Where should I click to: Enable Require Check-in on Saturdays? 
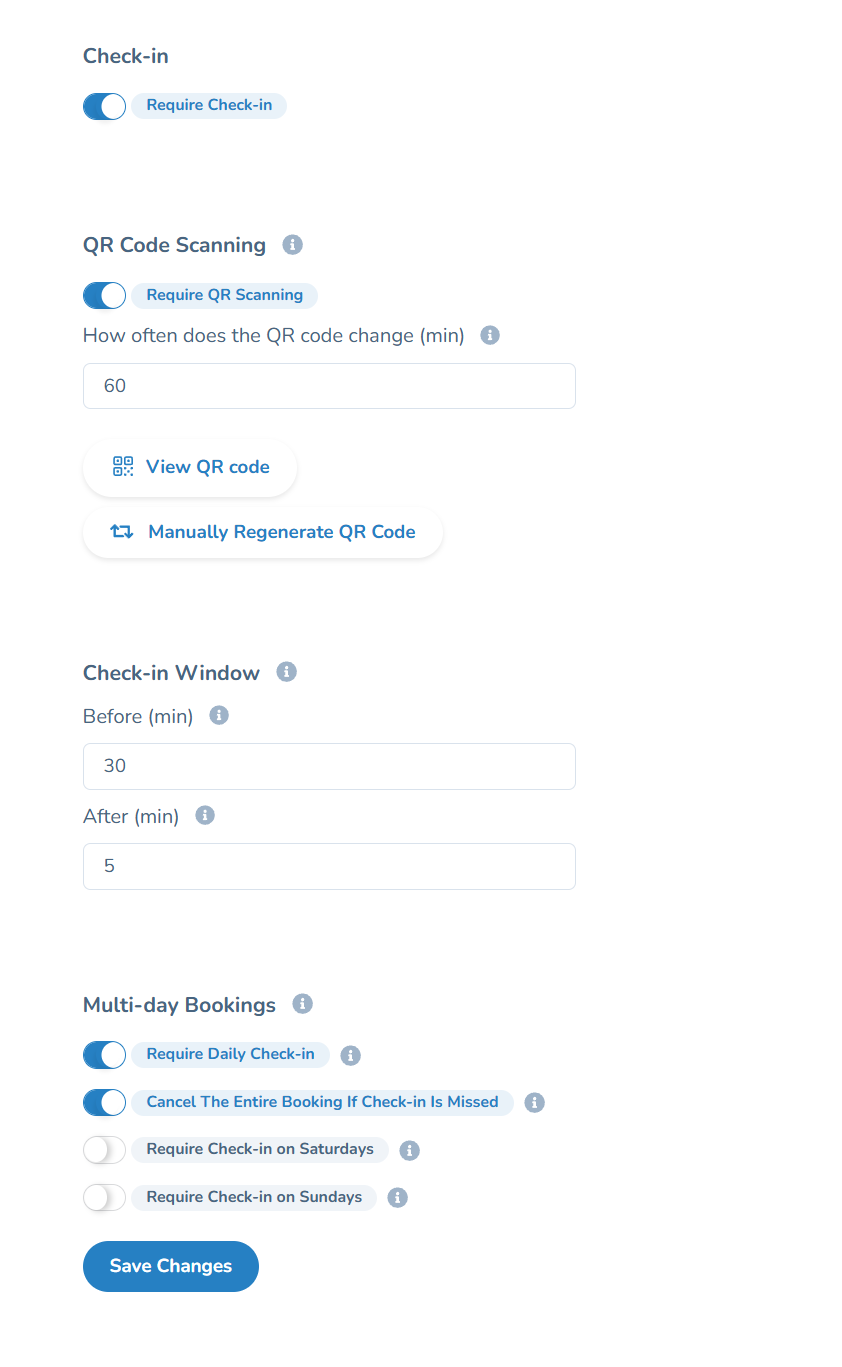pyautogui.click(x=104, y=1150)
